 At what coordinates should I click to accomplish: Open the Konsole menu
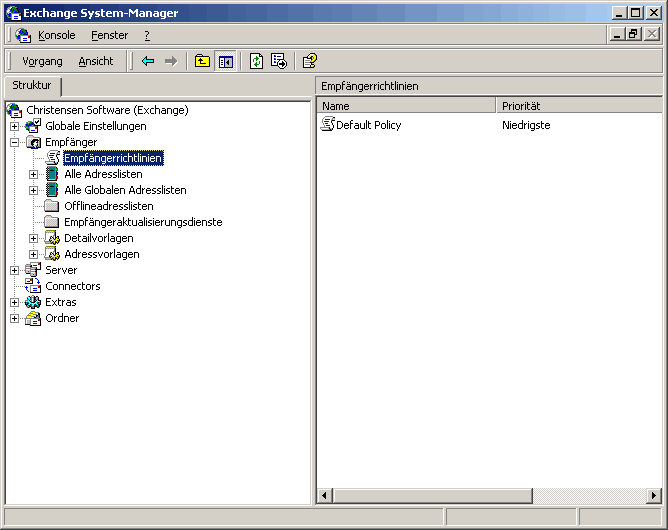click(57, 35)
